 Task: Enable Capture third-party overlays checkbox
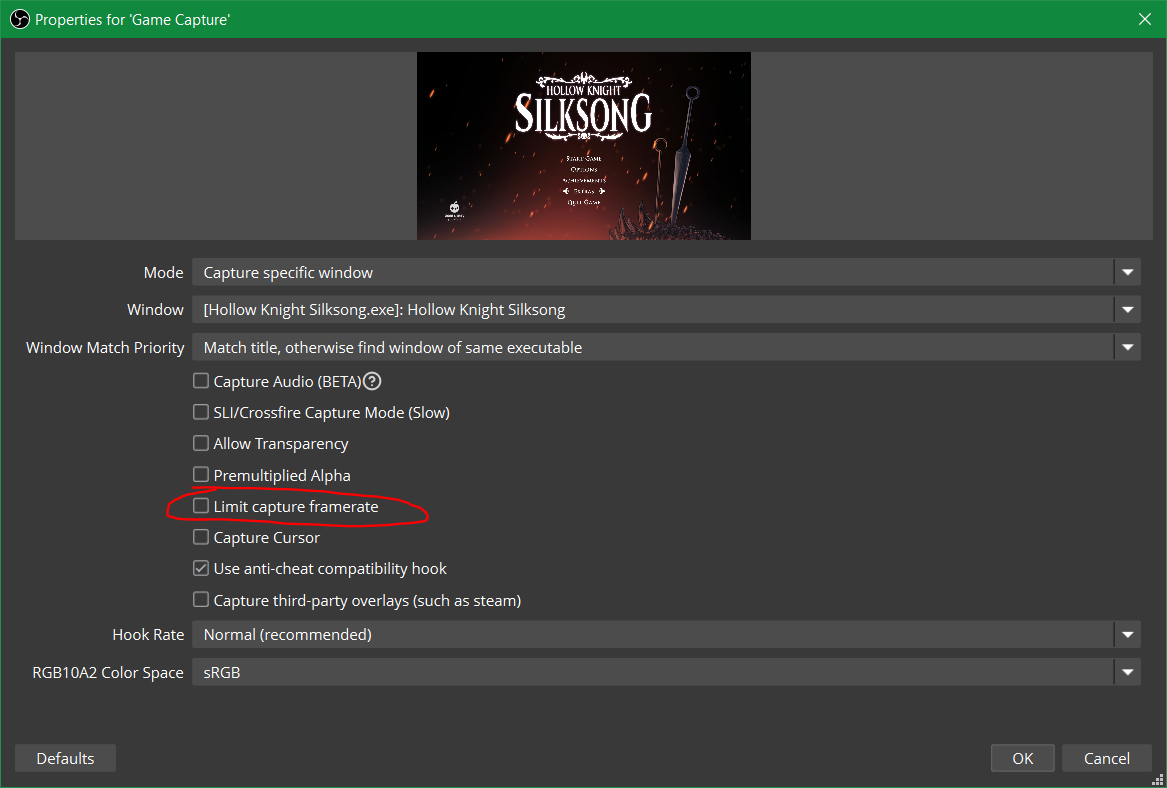click(201, 600)
